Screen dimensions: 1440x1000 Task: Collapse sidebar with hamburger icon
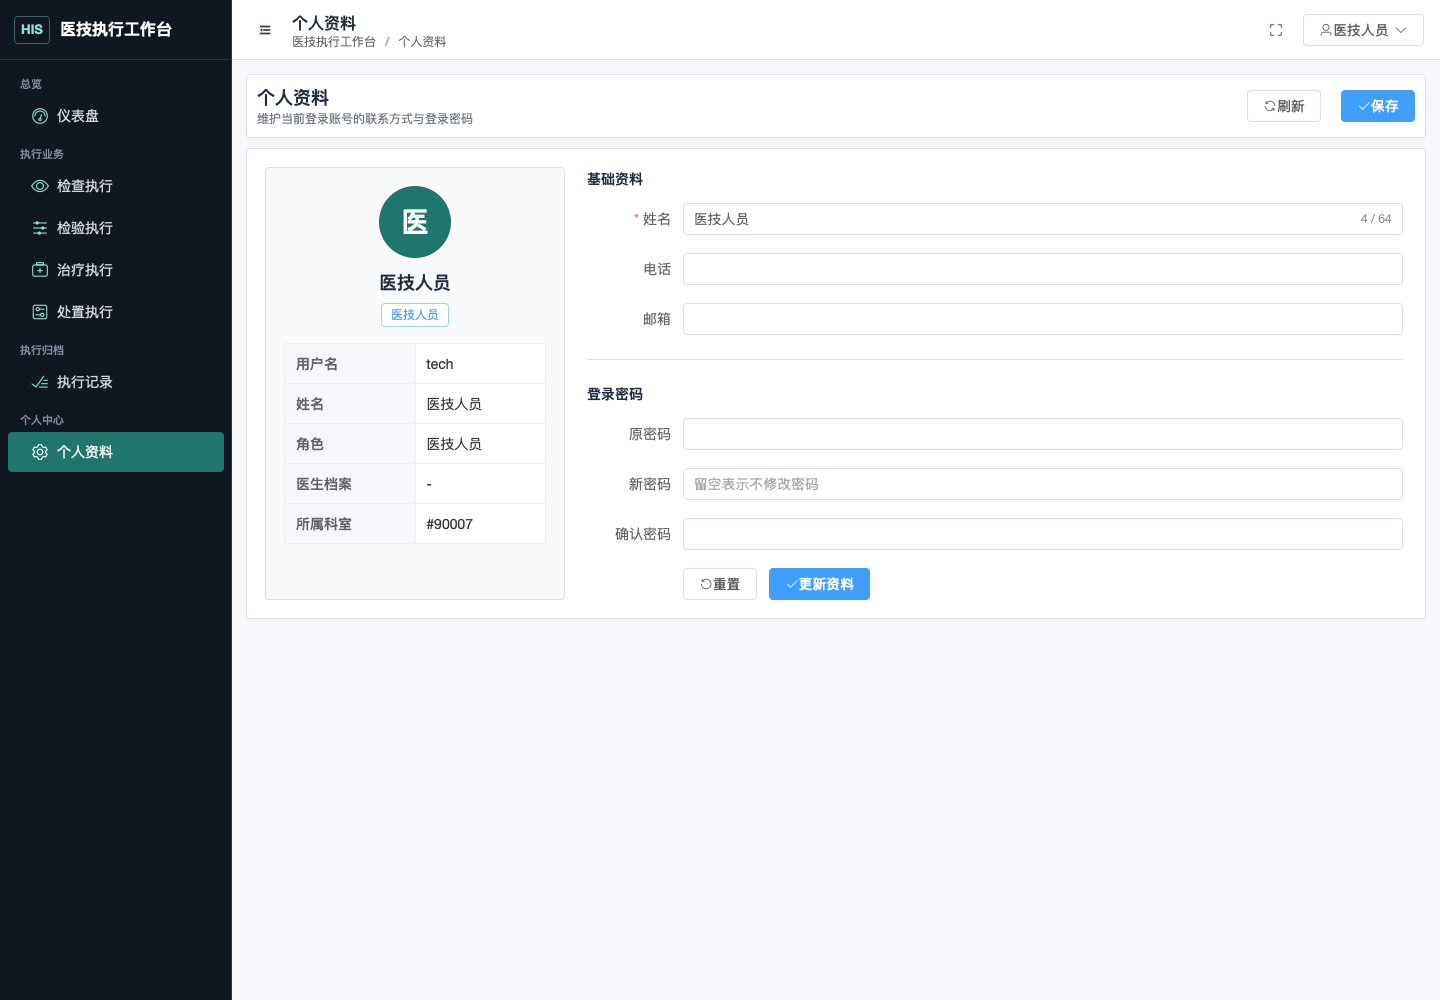point(265,30)
